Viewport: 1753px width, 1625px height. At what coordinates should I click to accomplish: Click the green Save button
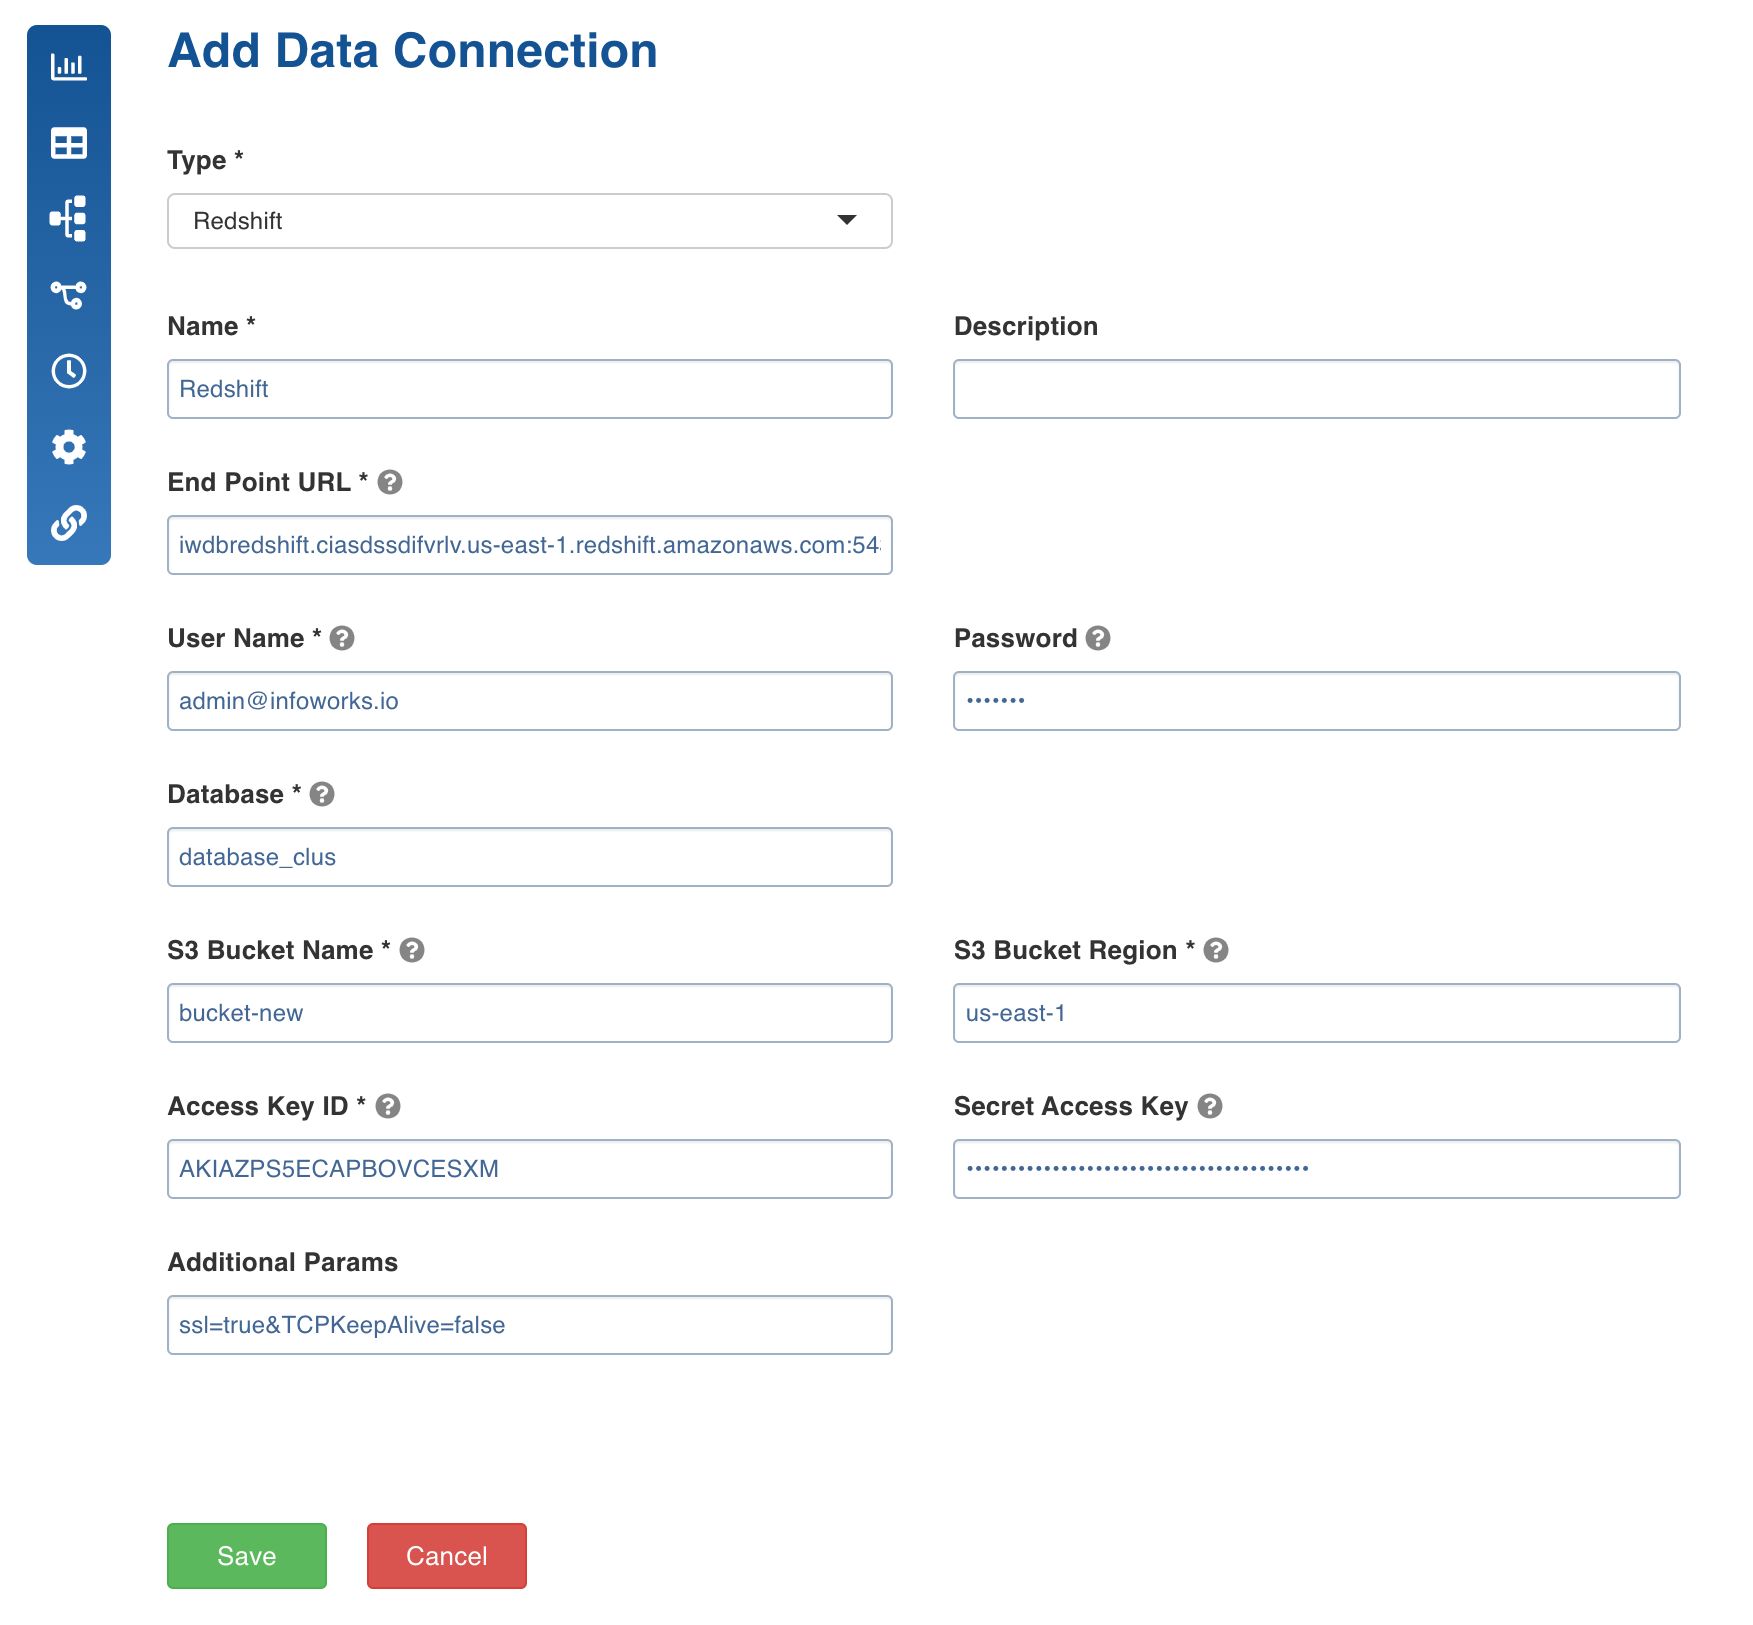coord(247,1556)
